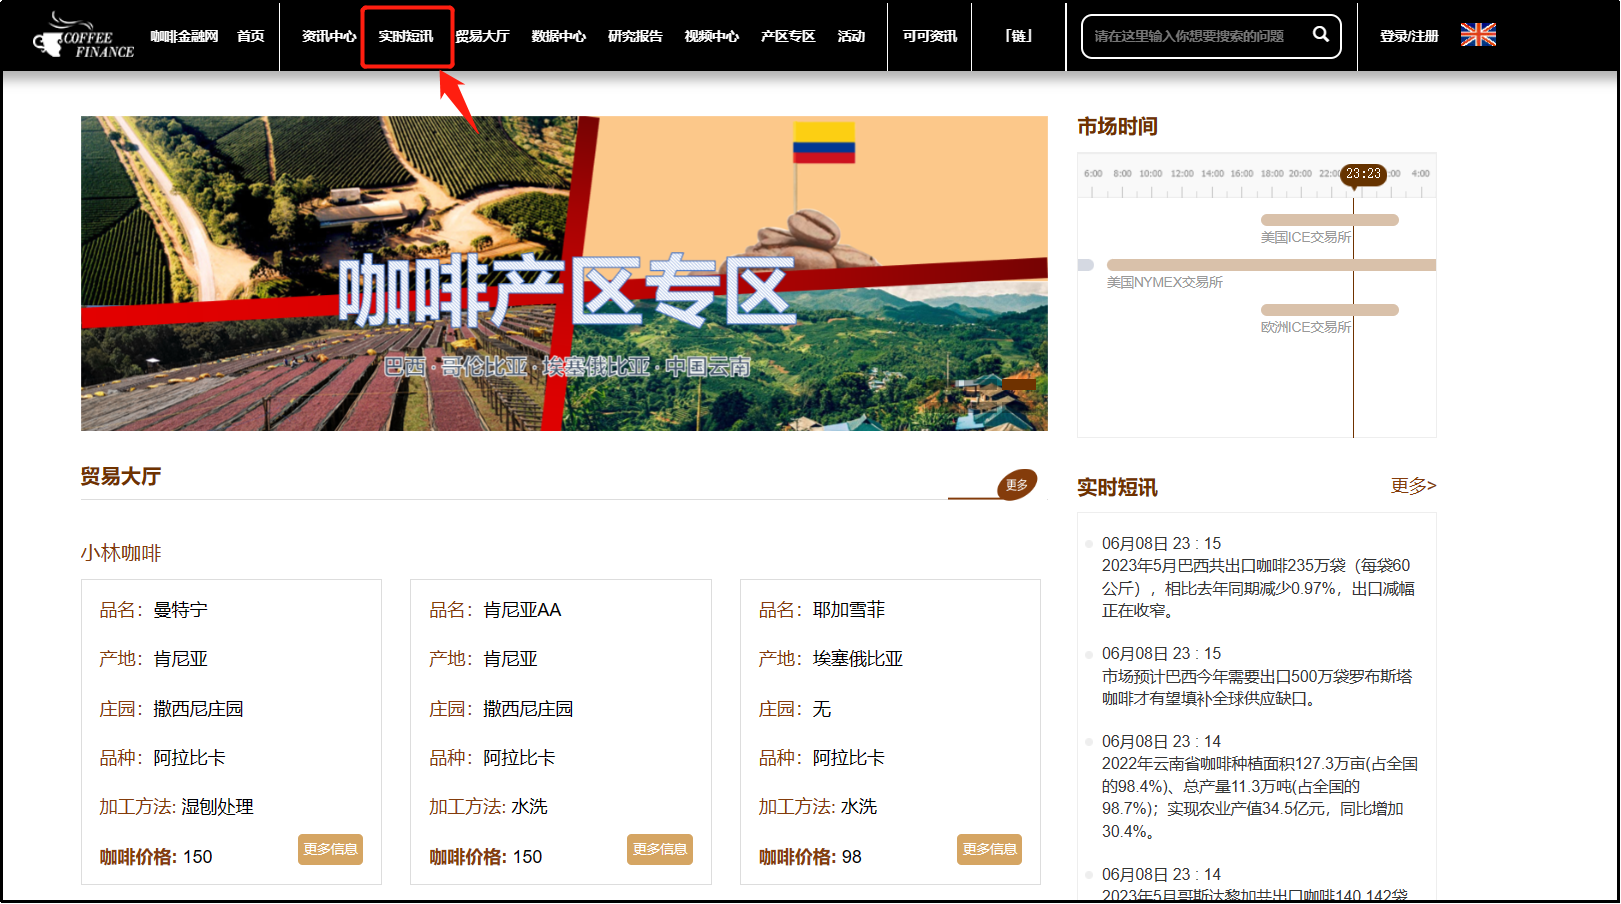Click 品名: 耶加雪菲 text
The width and height of the screenshot is (1621, 904).
822,610
